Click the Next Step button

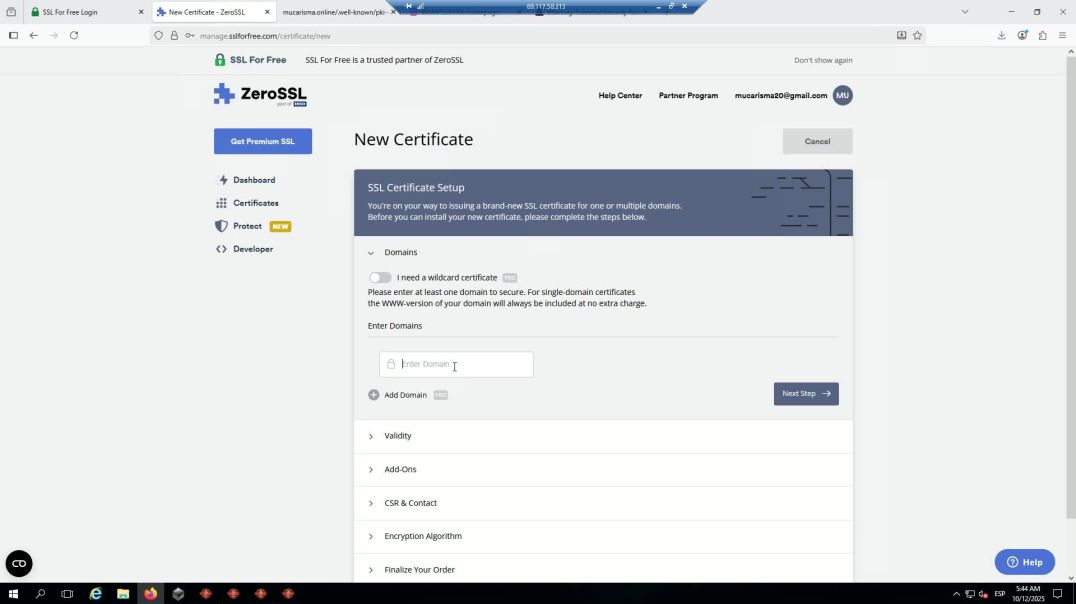805,393
